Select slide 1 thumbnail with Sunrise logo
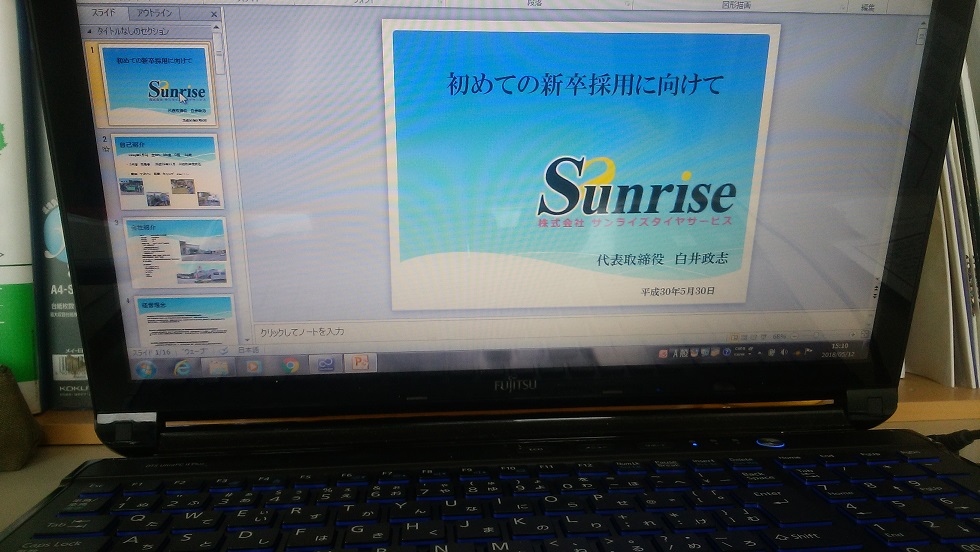Viewport: 980px width, 552px height. [x=159, y=84]
